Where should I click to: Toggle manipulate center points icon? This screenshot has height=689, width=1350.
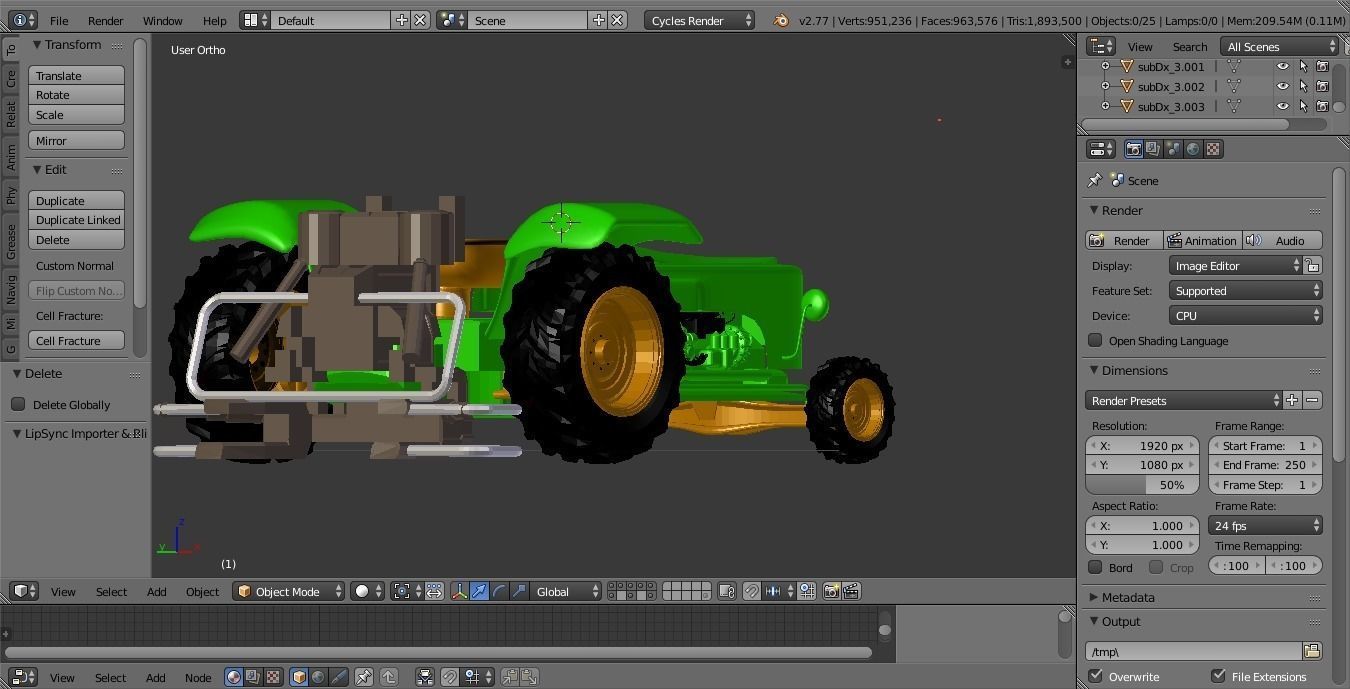coord(434,591)
